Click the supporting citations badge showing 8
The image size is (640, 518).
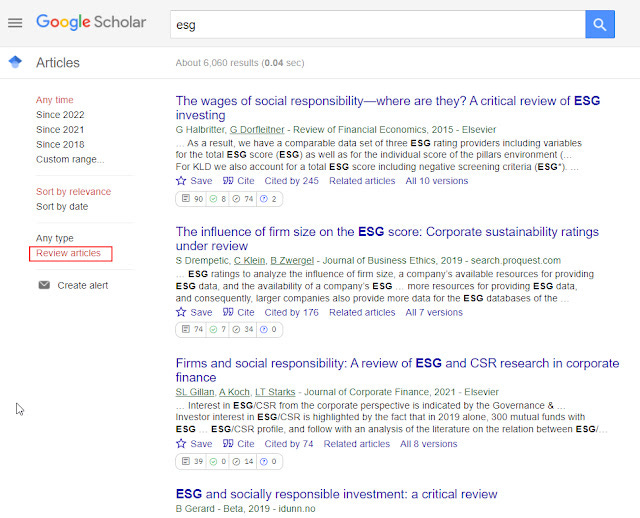(218, 199)
